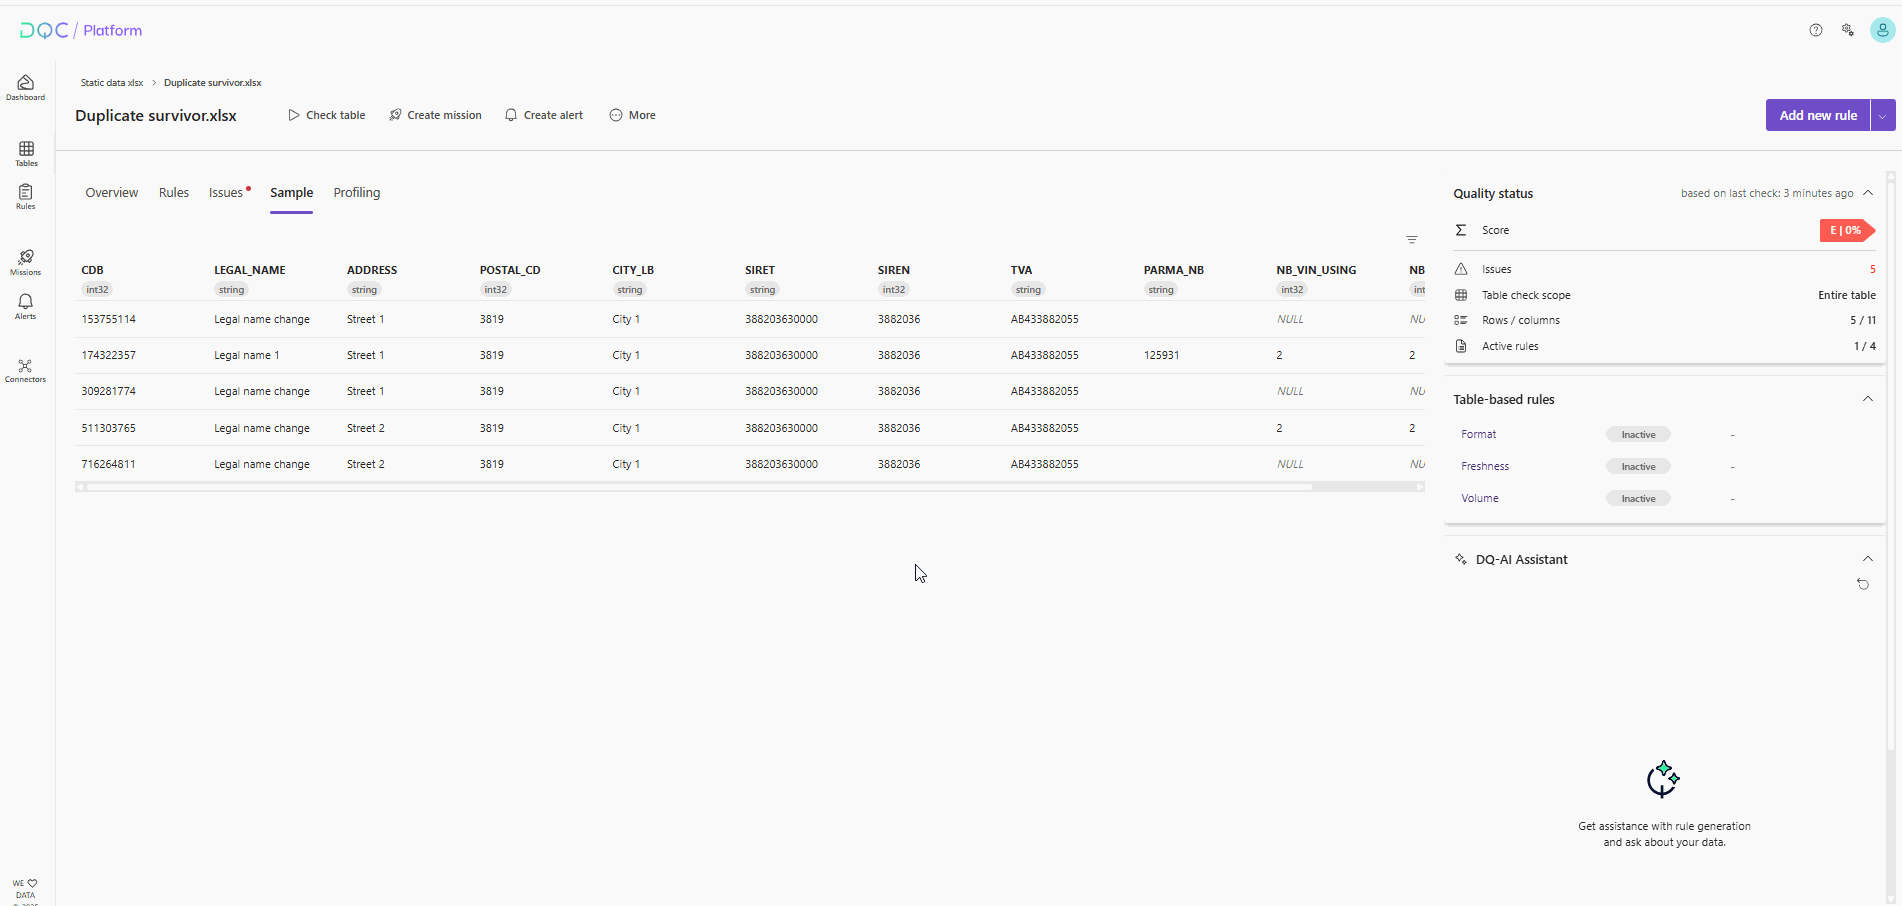The width and height of the screenshot is (1902, 906).
Task: Open the Dashboard from the sidebar
Action: point(26,87)
